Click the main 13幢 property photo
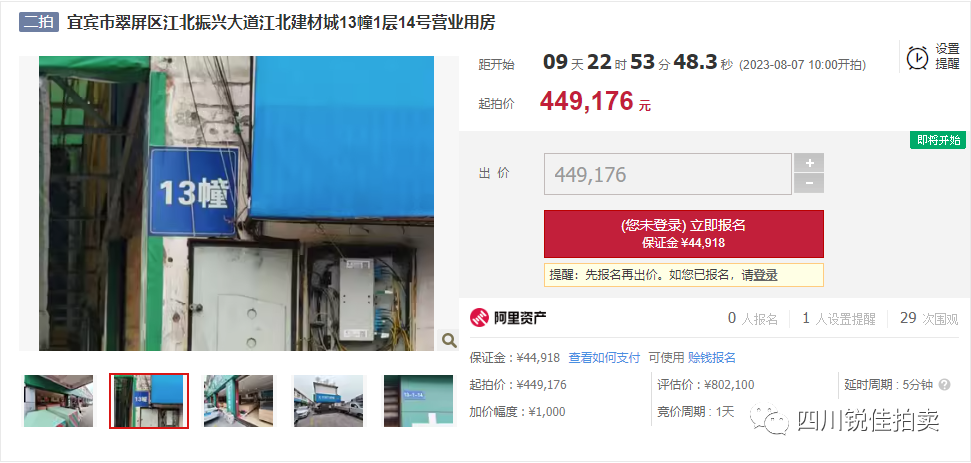The width and height of the screenshot is (971, 463). (x=237, y=204)
